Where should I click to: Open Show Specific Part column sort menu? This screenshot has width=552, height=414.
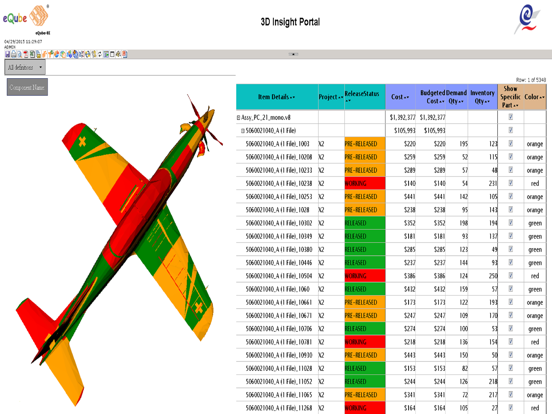tap(516, 105)
